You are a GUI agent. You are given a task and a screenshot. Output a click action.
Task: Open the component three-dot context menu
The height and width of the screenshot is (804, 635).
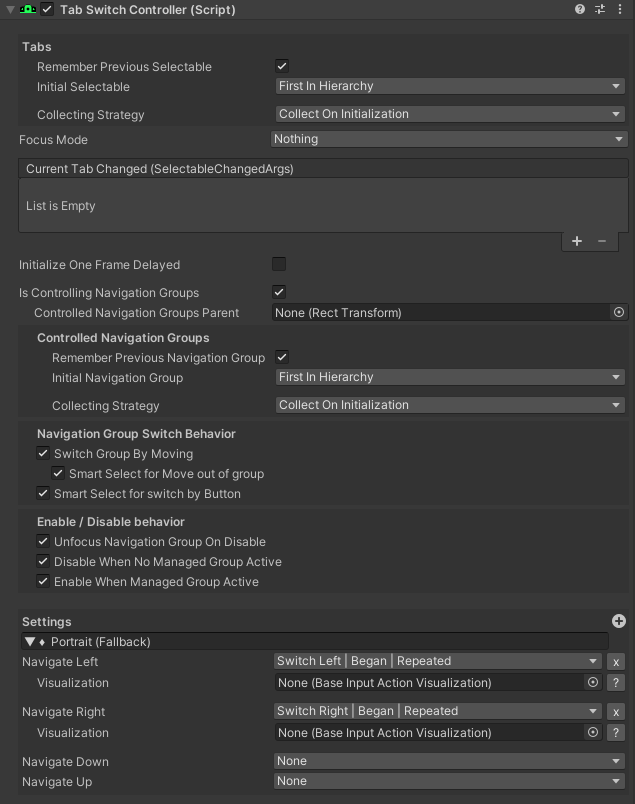620,9
